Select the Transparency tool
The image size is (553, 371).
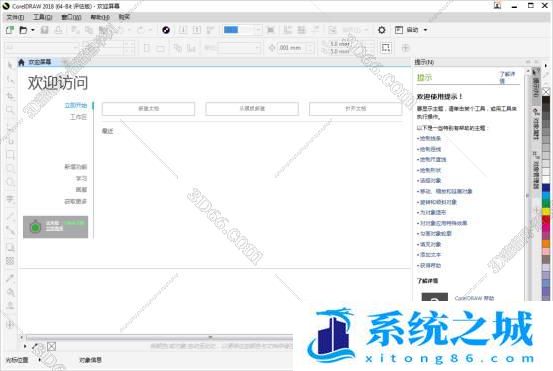[10, 261]
